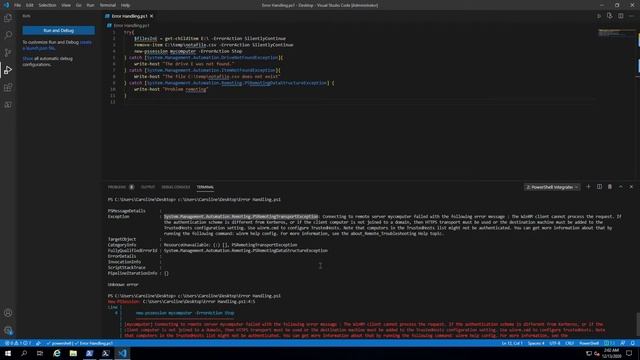Open the Go menu
Viewport: 640px width, 360px height.
pos(78,5)
